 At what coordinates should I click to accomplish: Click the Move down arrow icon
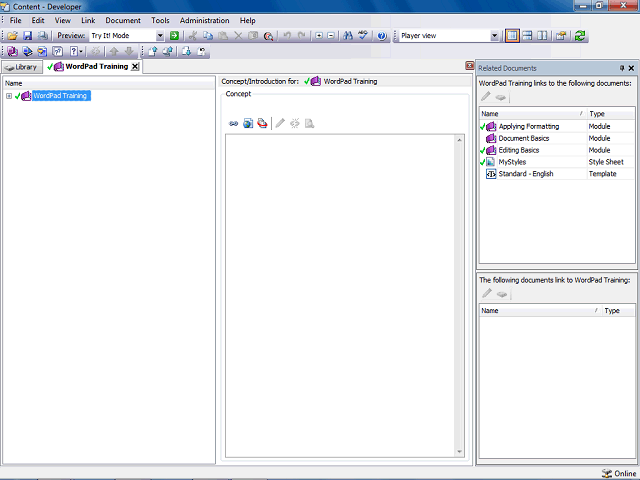coord(129,51)
